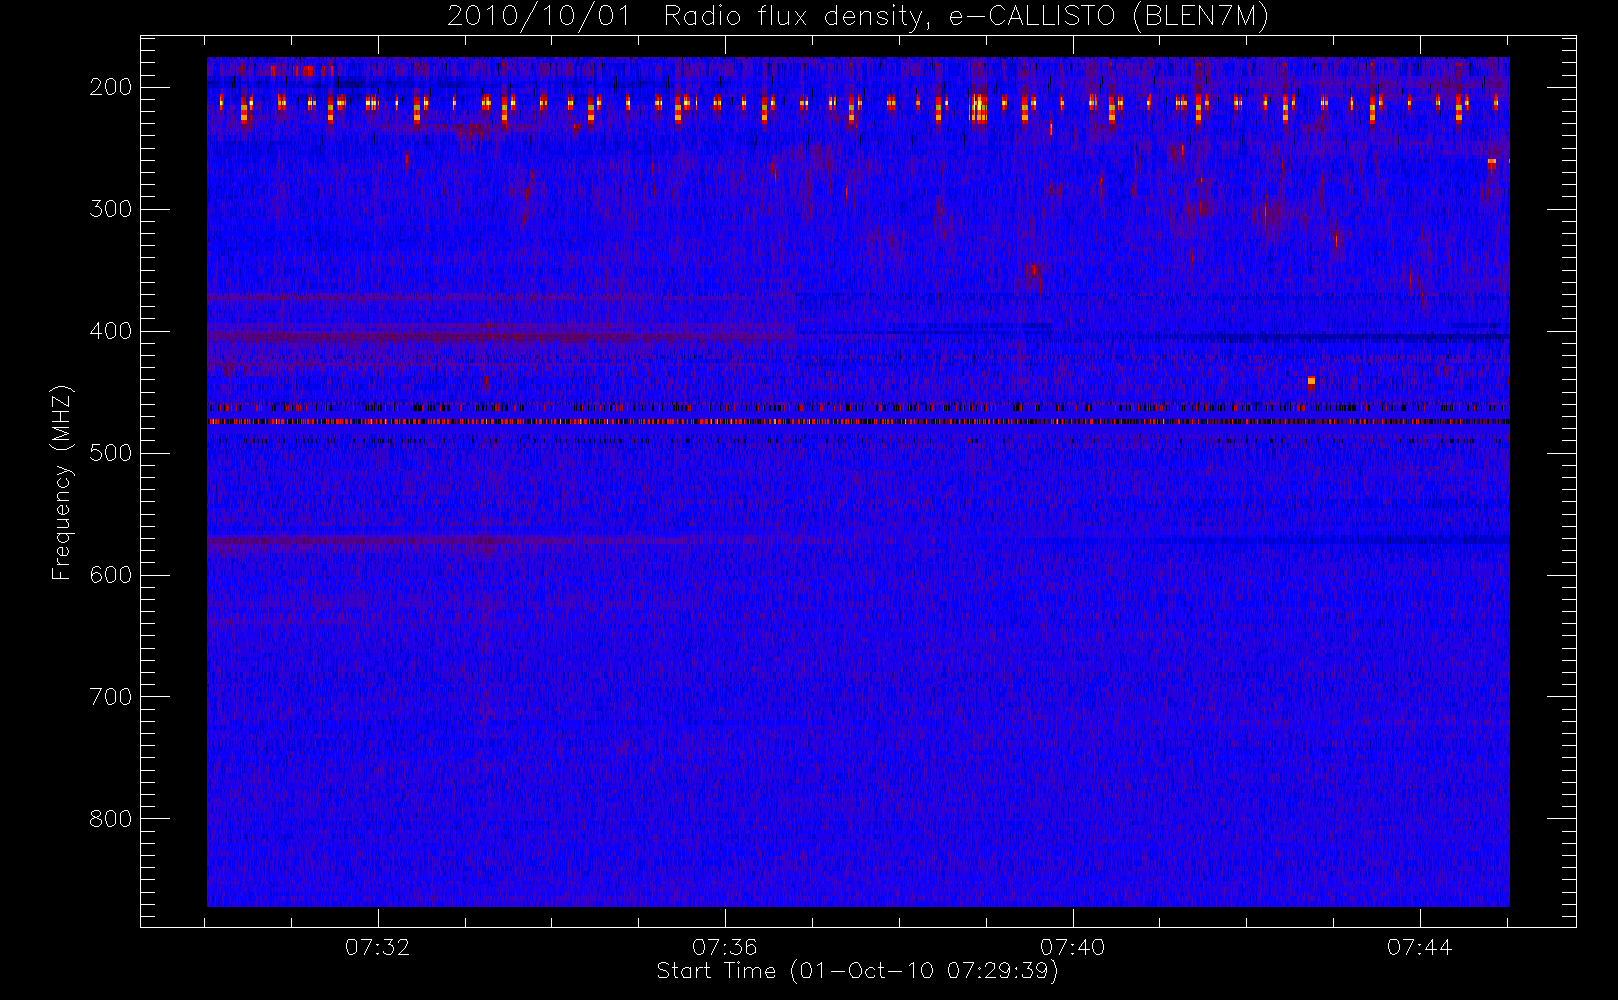Click the 07:36 time tick label
The width and height of the screenshot is (1618, 1000).
coord(725,947)
